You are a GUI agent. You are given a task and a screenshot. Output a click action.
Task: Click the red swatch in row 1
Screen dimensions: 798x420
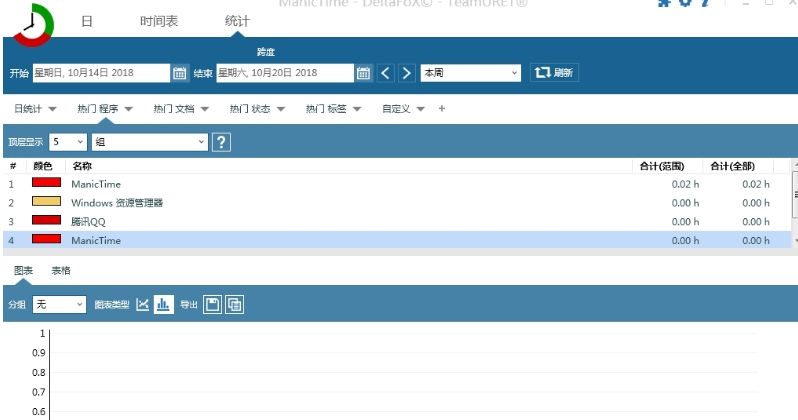(x=46, y=182)
